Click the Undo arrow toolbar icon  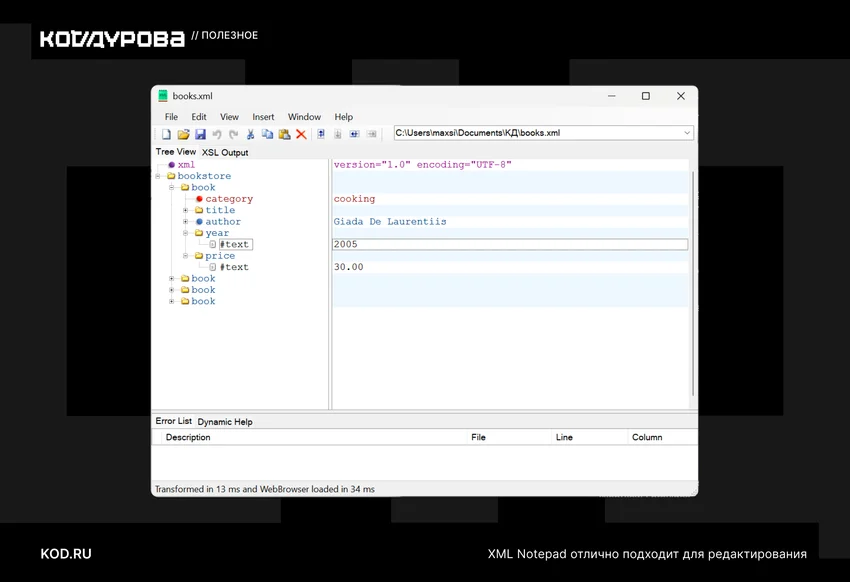coord(217,134)
